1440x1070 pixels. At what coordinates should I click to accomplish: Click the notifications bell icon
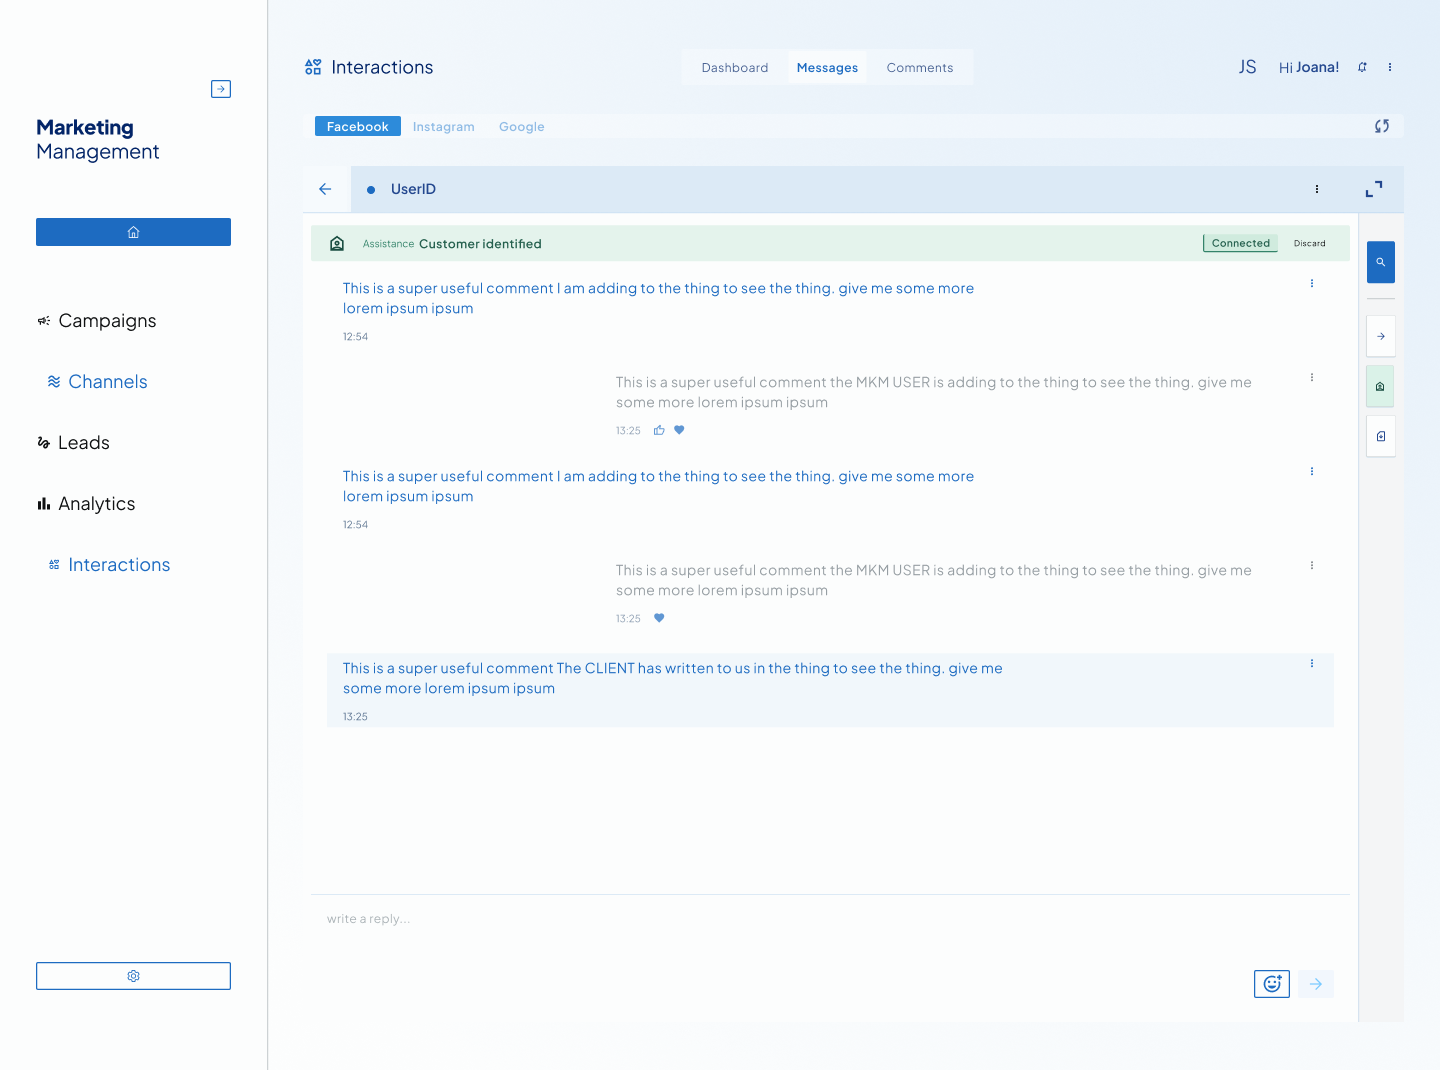pyautogui.click(x=1362, y=67)
